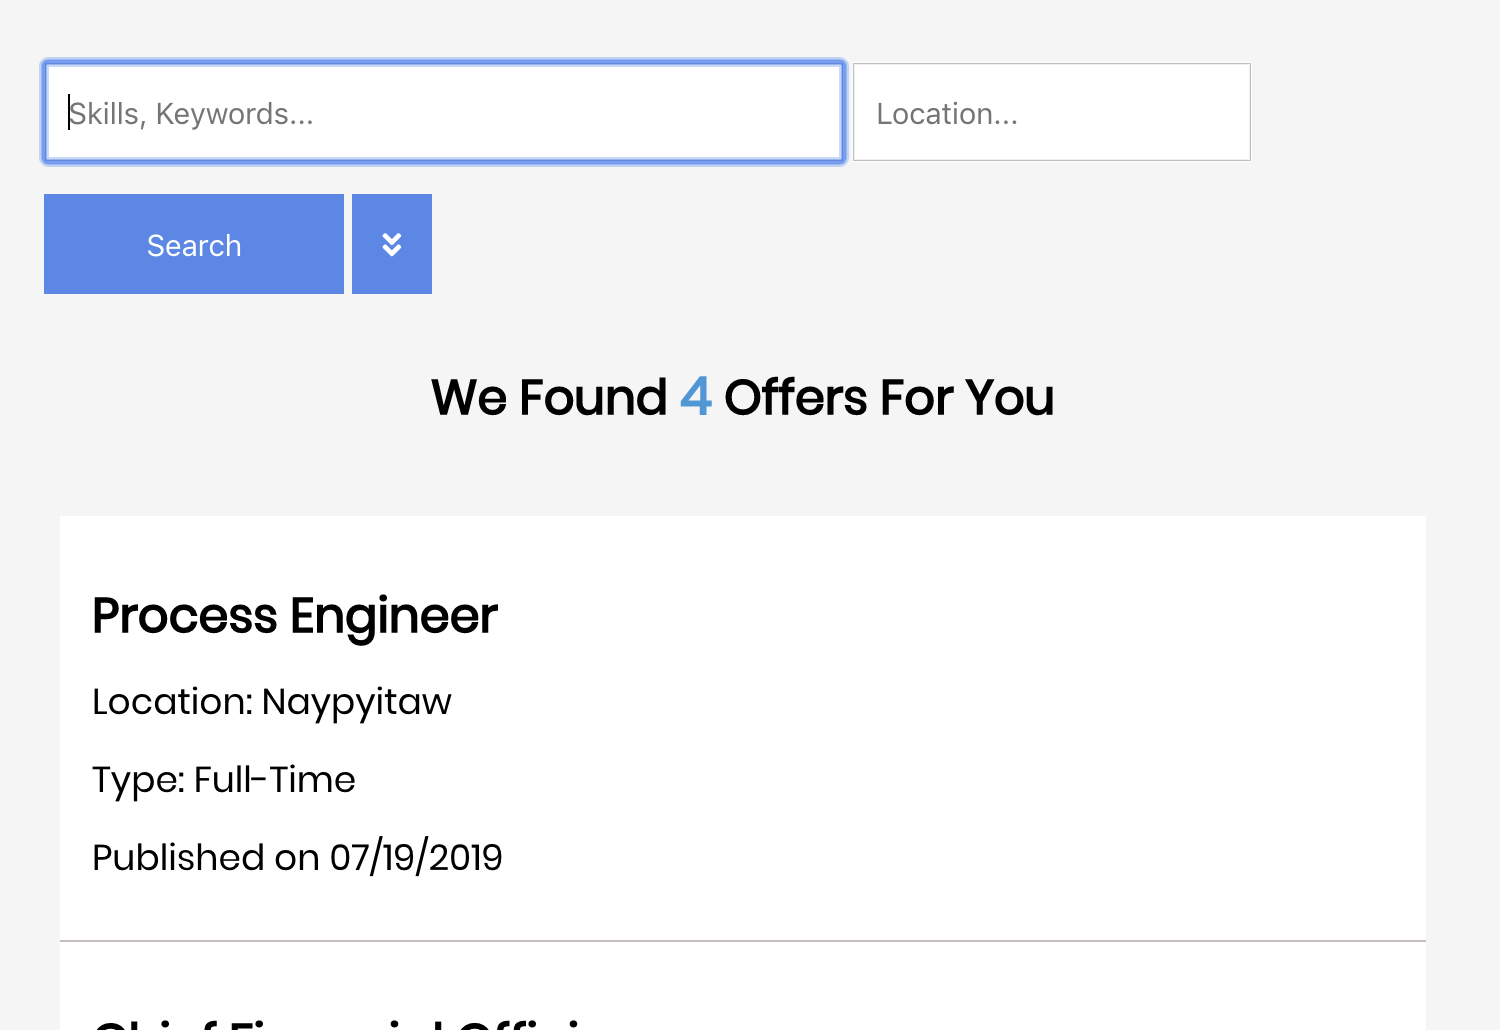The image size is (1500, 1030).
Task: Click the "Published on" label text
Action: point(205,858)
